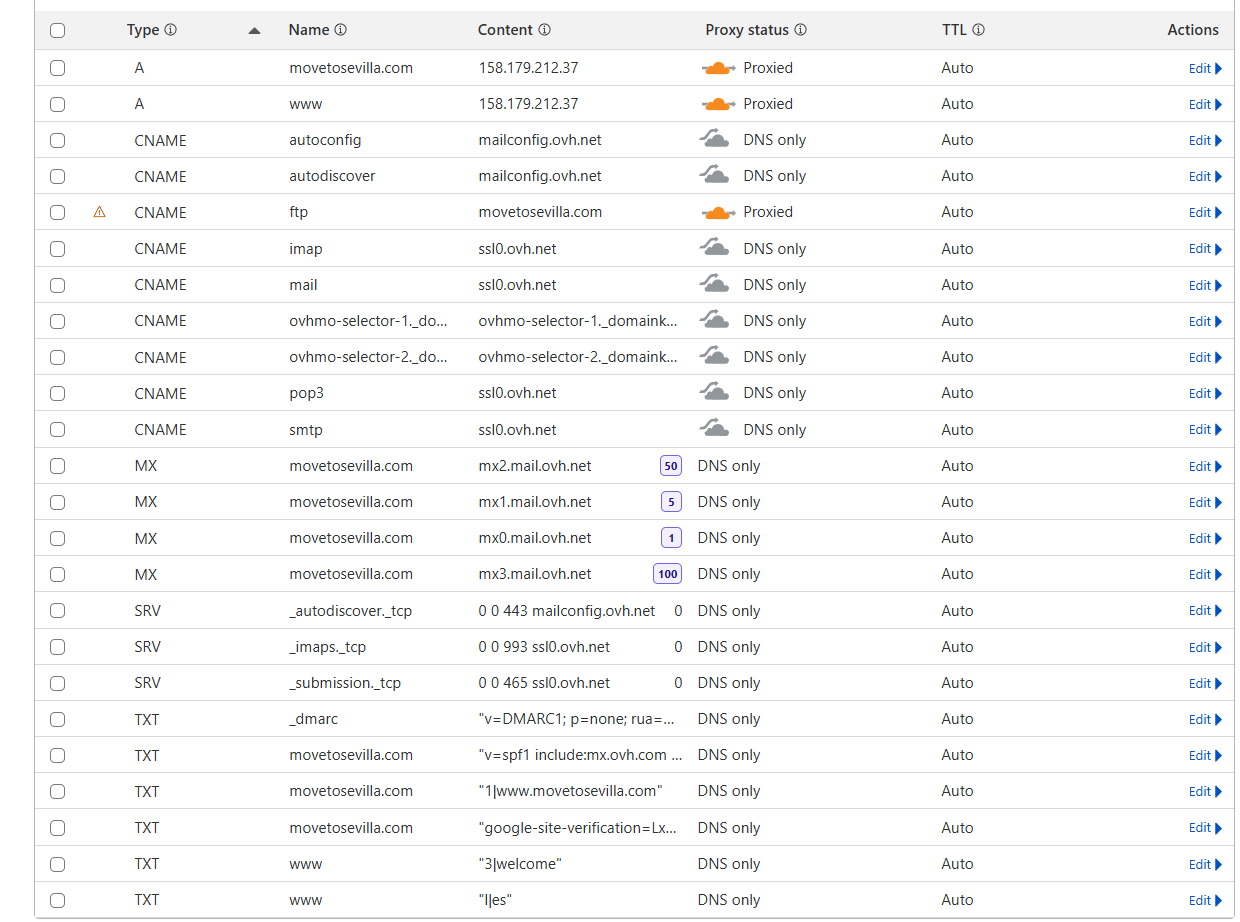The width and height of the screenshot is (1240, 922).
Task: Click the grey cloud icon on the smtp row
Action: coord(714,429)
